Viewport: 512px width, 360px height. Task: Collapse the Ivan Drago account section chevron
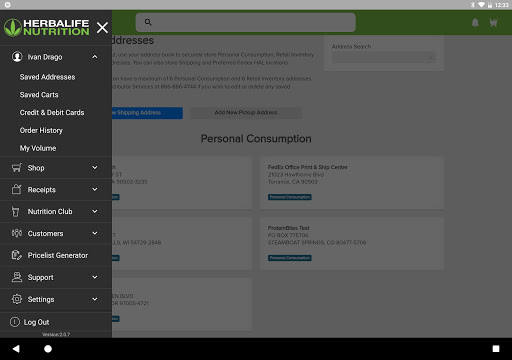coord(95,57)
